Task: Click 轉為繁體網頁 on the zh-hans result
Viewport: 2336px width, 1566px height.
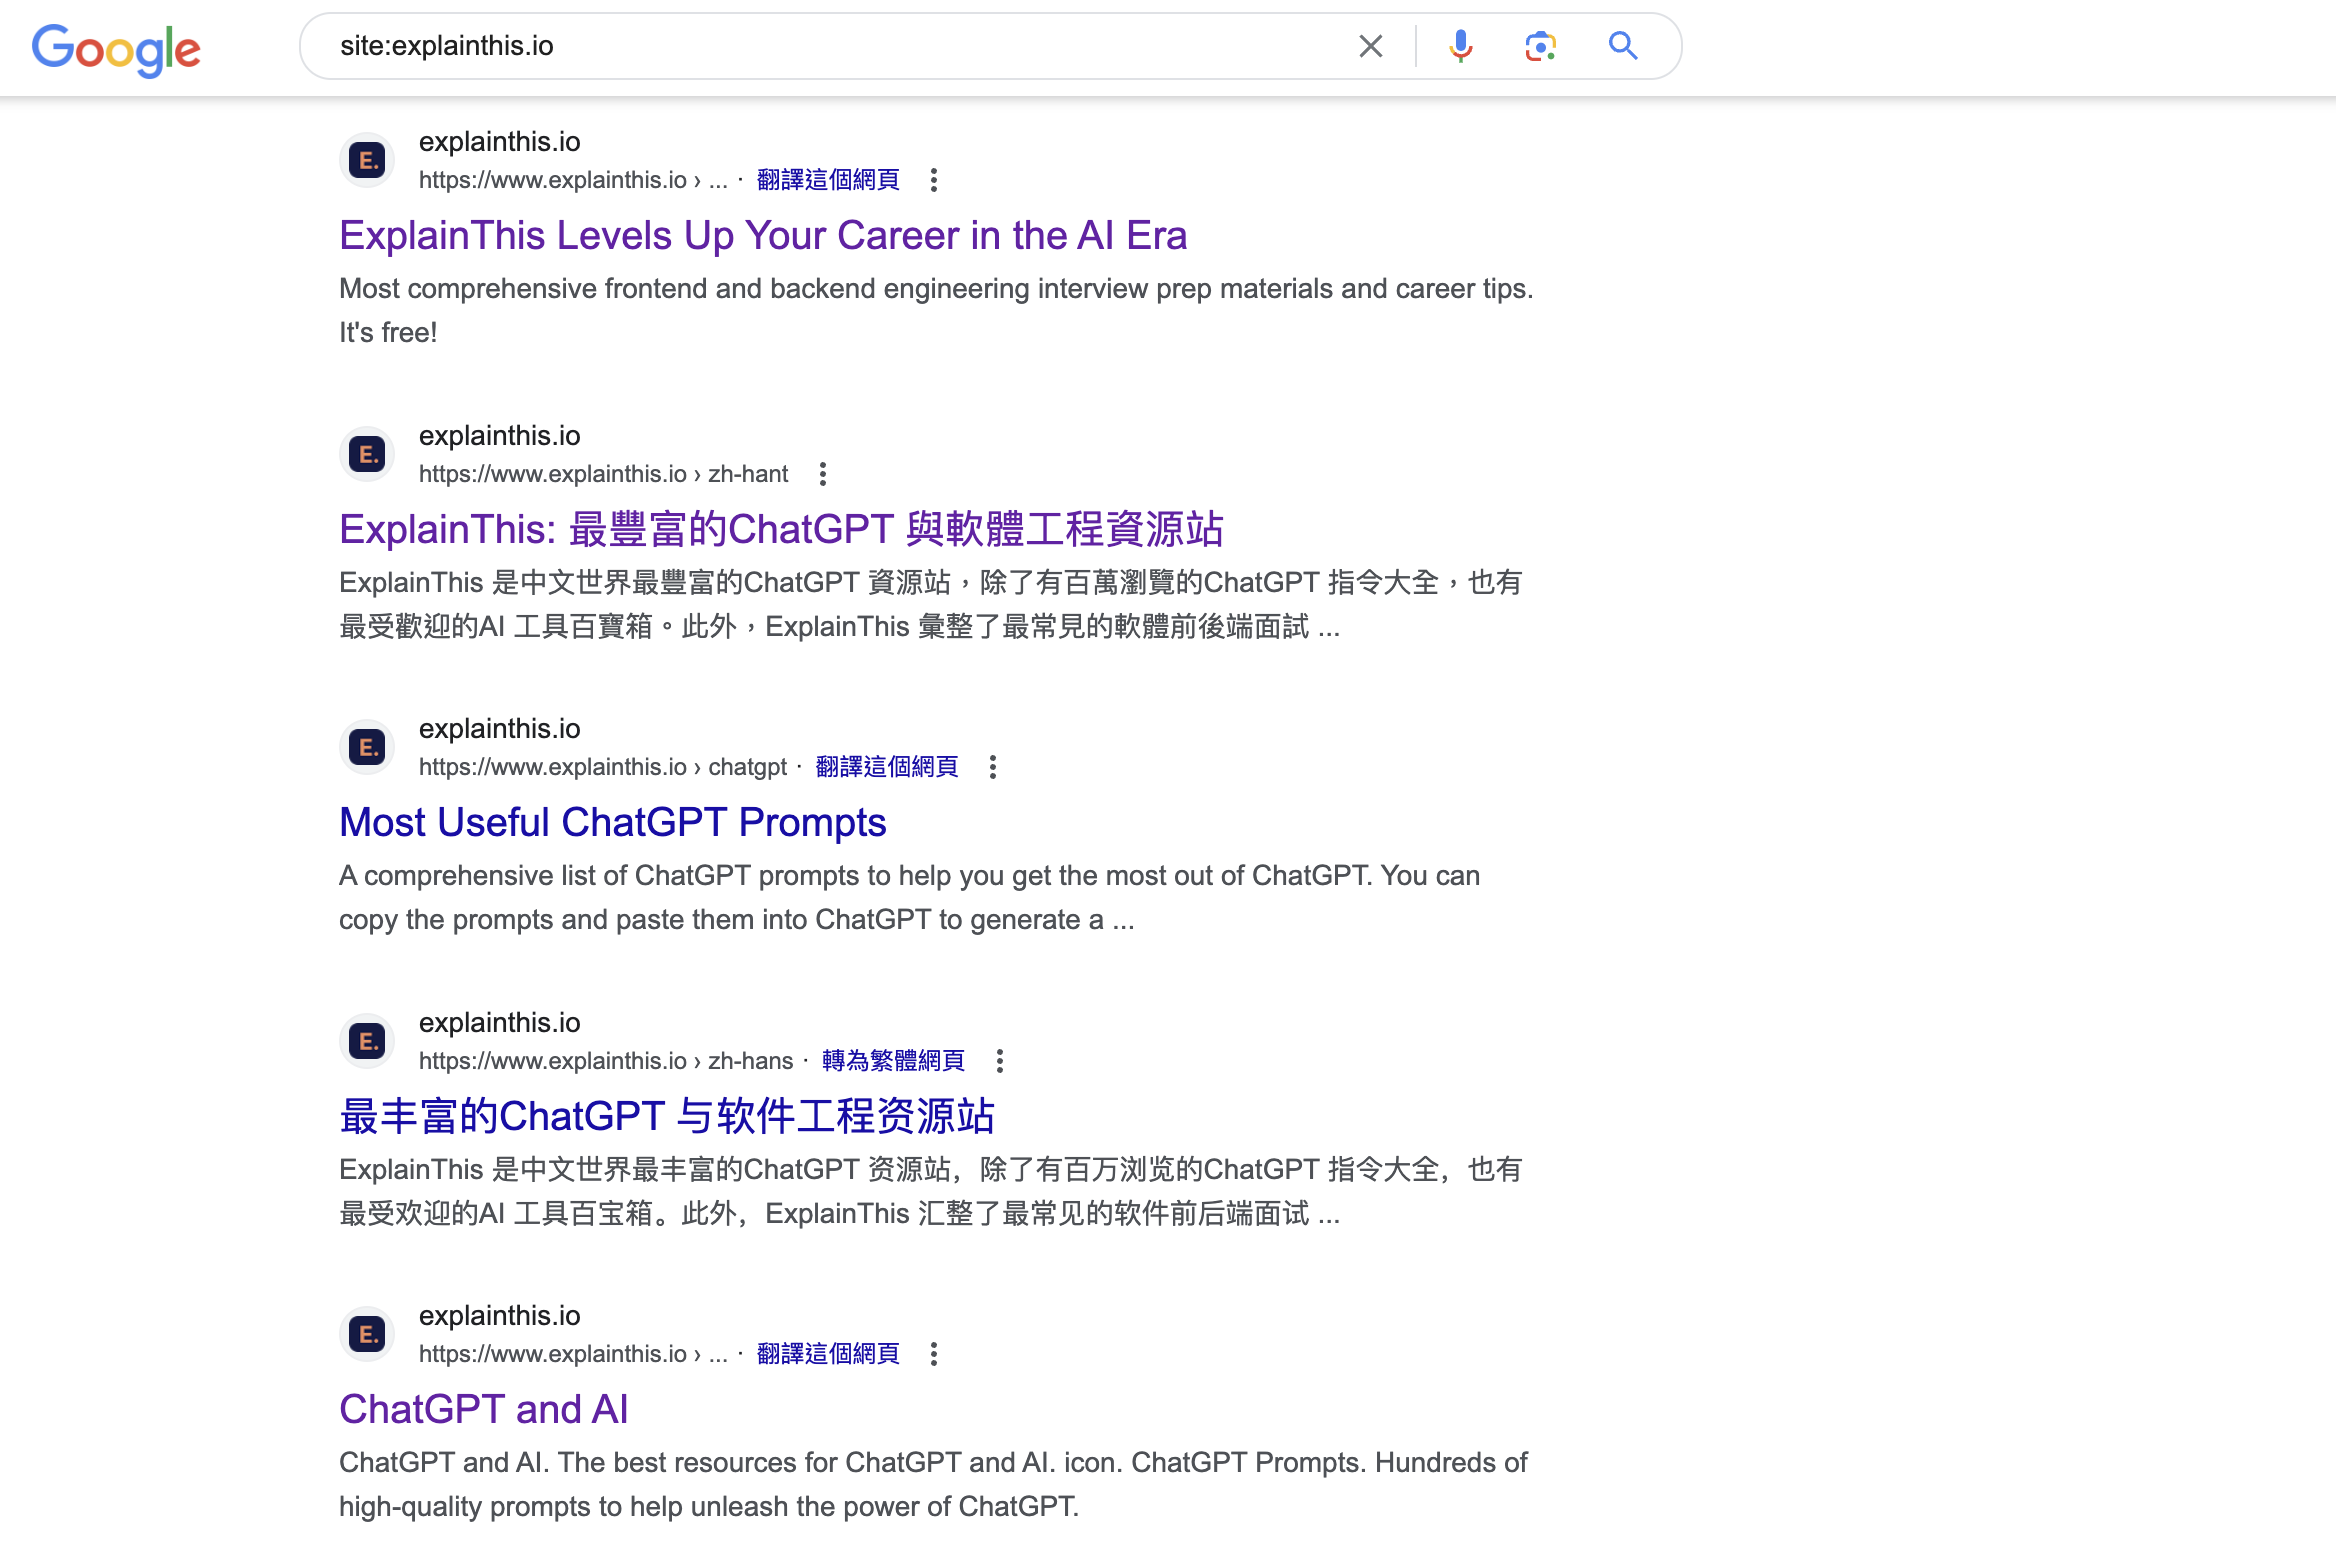Action: pos(891,1060)
